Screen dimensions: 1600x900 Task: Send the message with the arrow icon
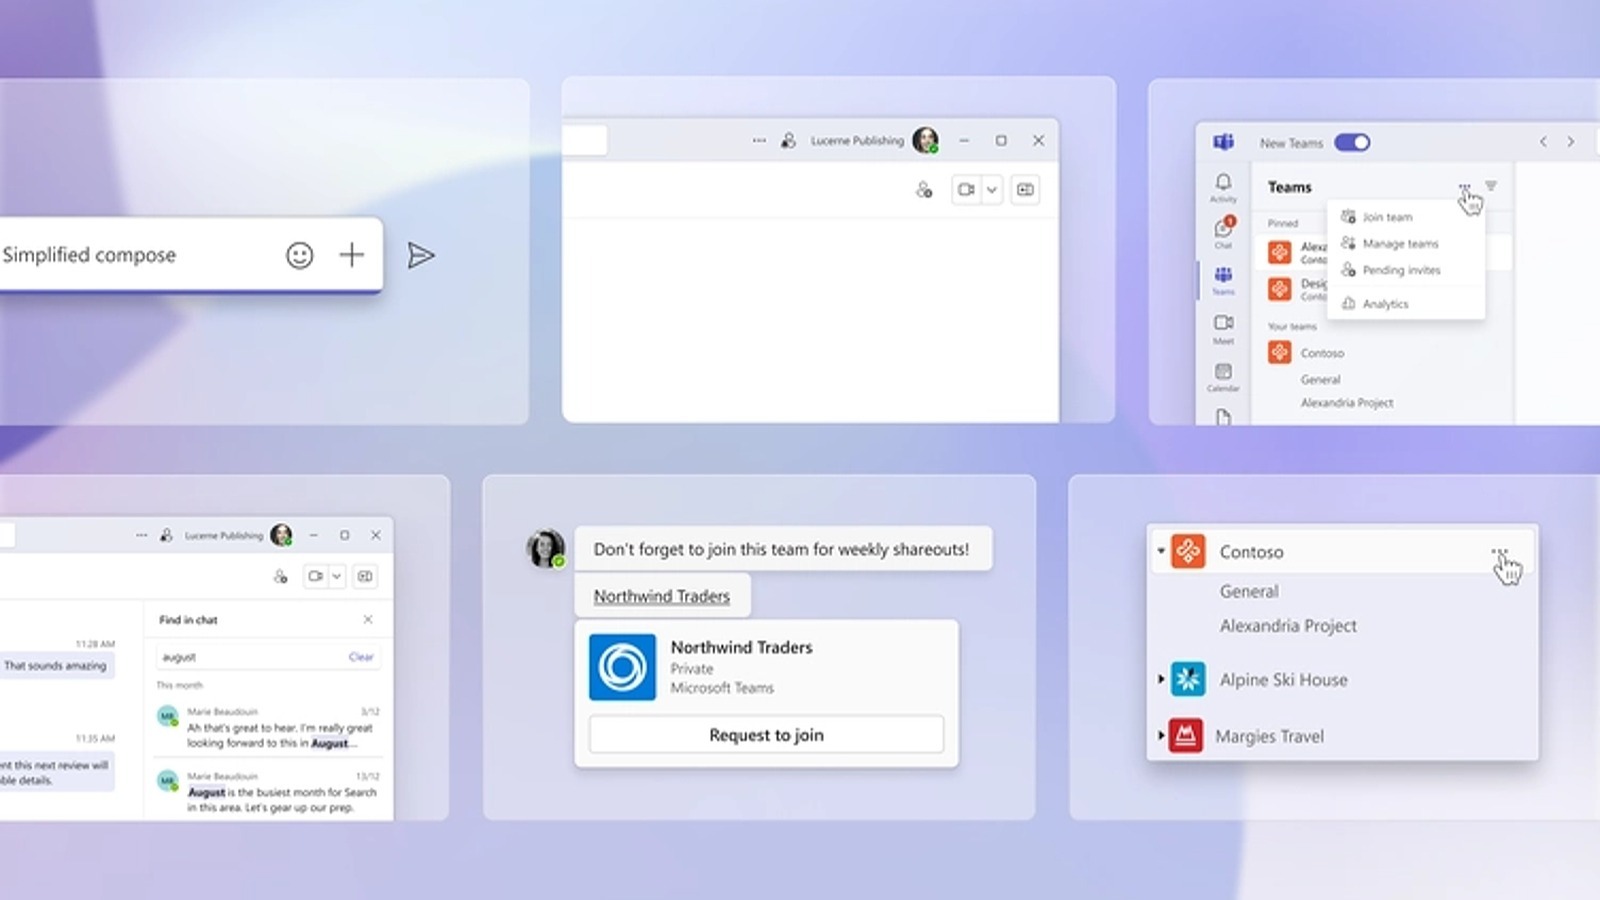click(x=421, y=255)
